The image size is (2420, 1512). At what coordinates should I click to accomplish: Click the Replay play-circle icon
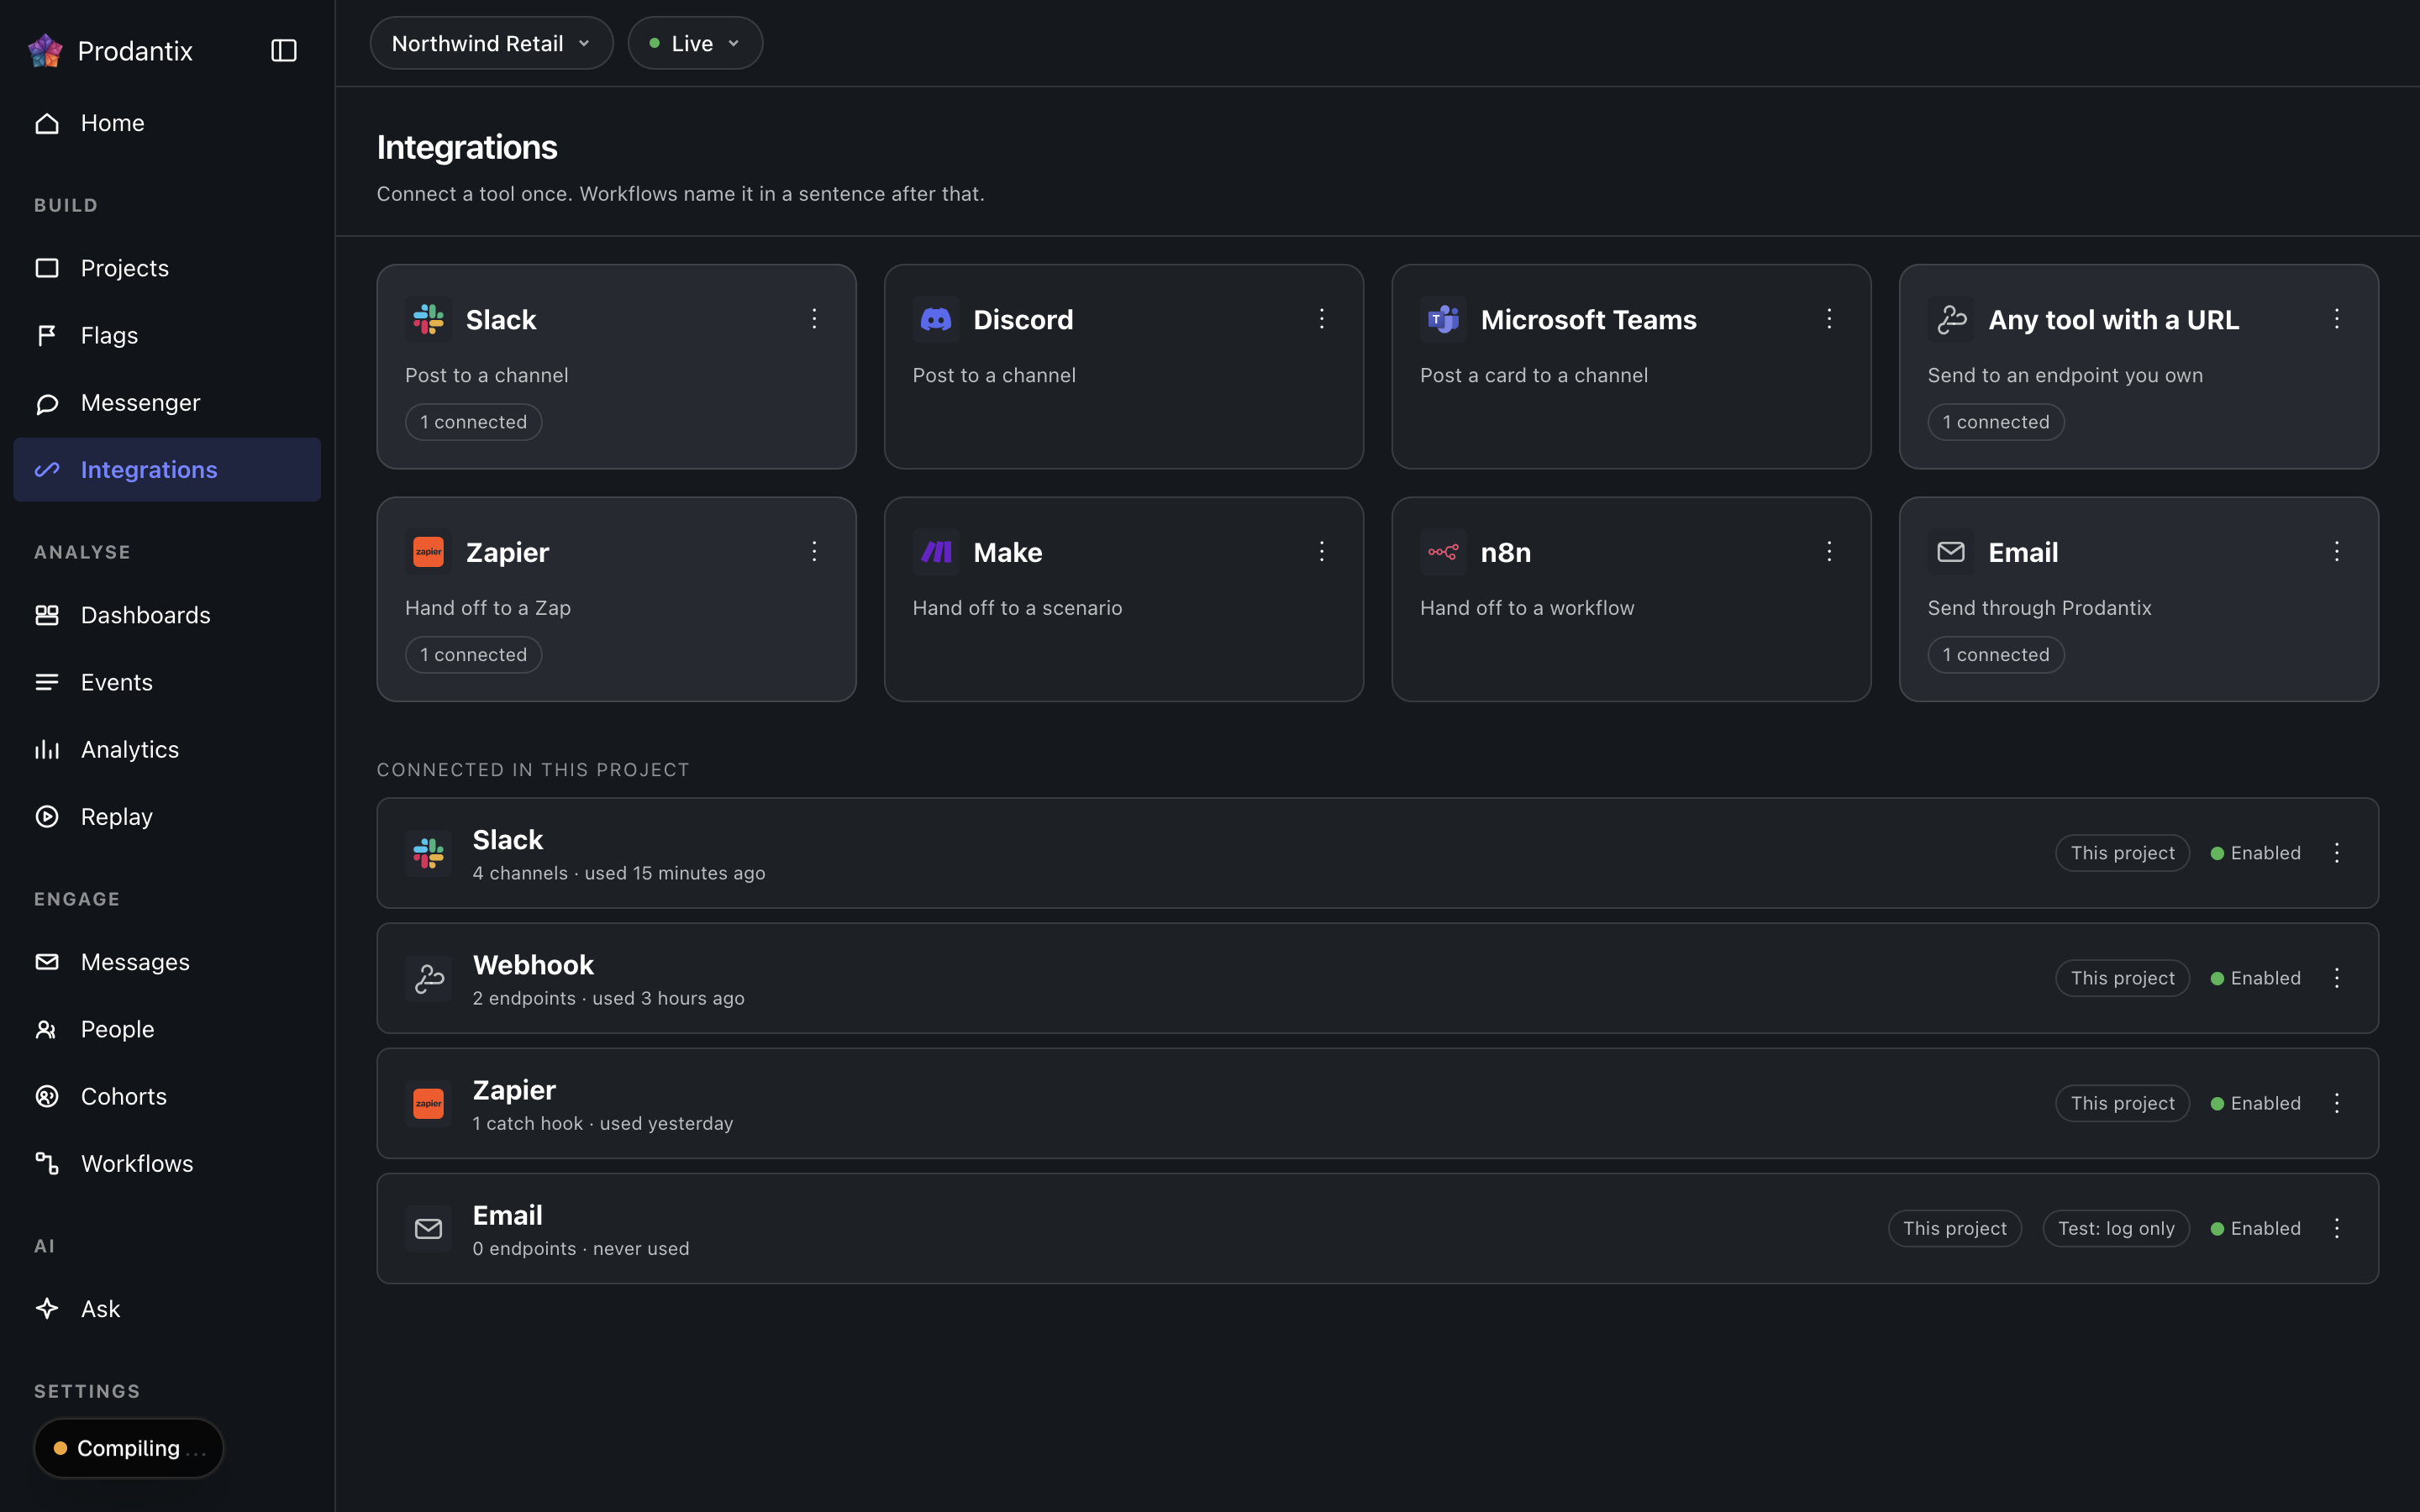(47, 816)
